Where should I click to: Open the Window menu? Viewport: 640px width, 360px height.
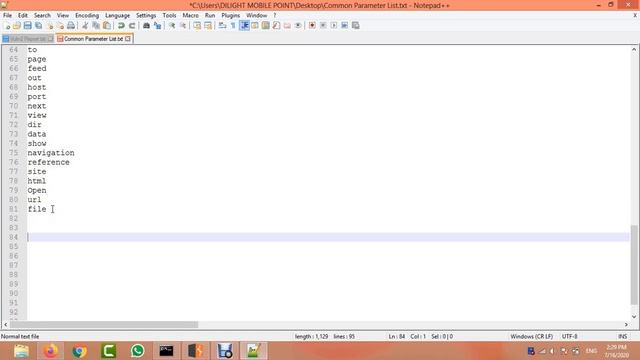[x=256, y=16]
